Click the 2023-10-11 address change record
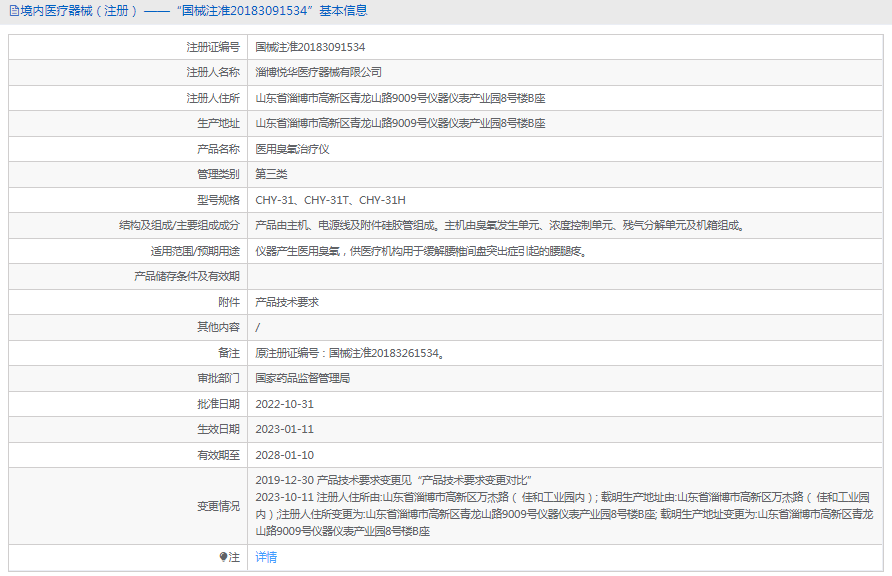Screen dimensions: 892x576 coord(564,514)
